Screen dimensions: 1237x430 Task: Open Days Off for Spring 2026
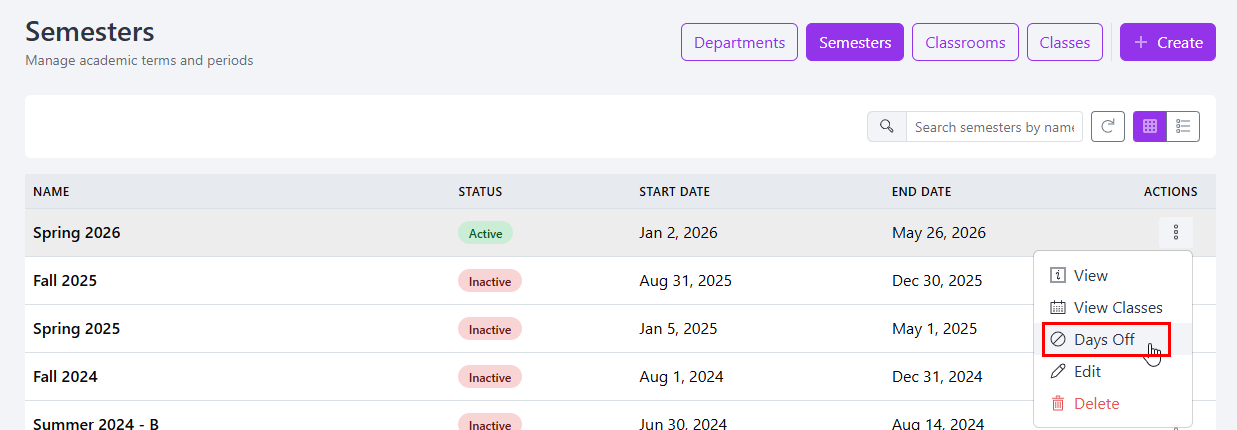point(1104,339)
